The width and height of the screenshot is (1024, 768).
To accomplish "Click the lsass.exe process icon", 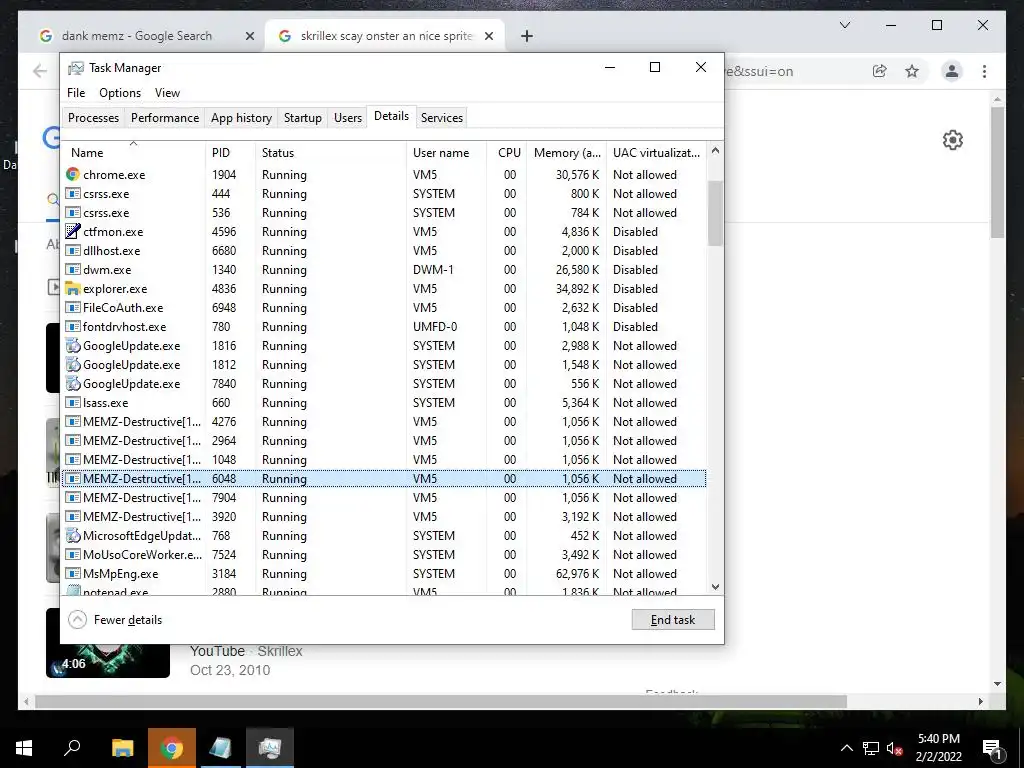I will point(73,402).
